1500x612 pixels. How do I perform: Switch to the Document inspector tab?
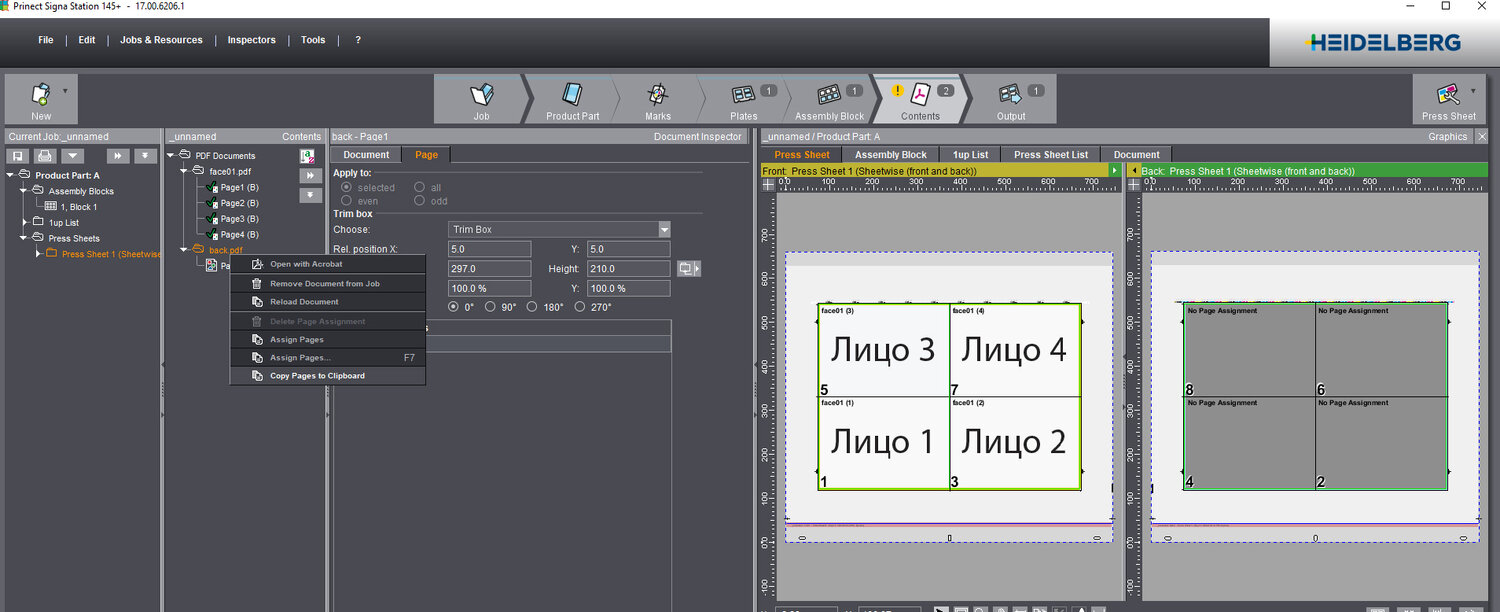click(366, 155)
